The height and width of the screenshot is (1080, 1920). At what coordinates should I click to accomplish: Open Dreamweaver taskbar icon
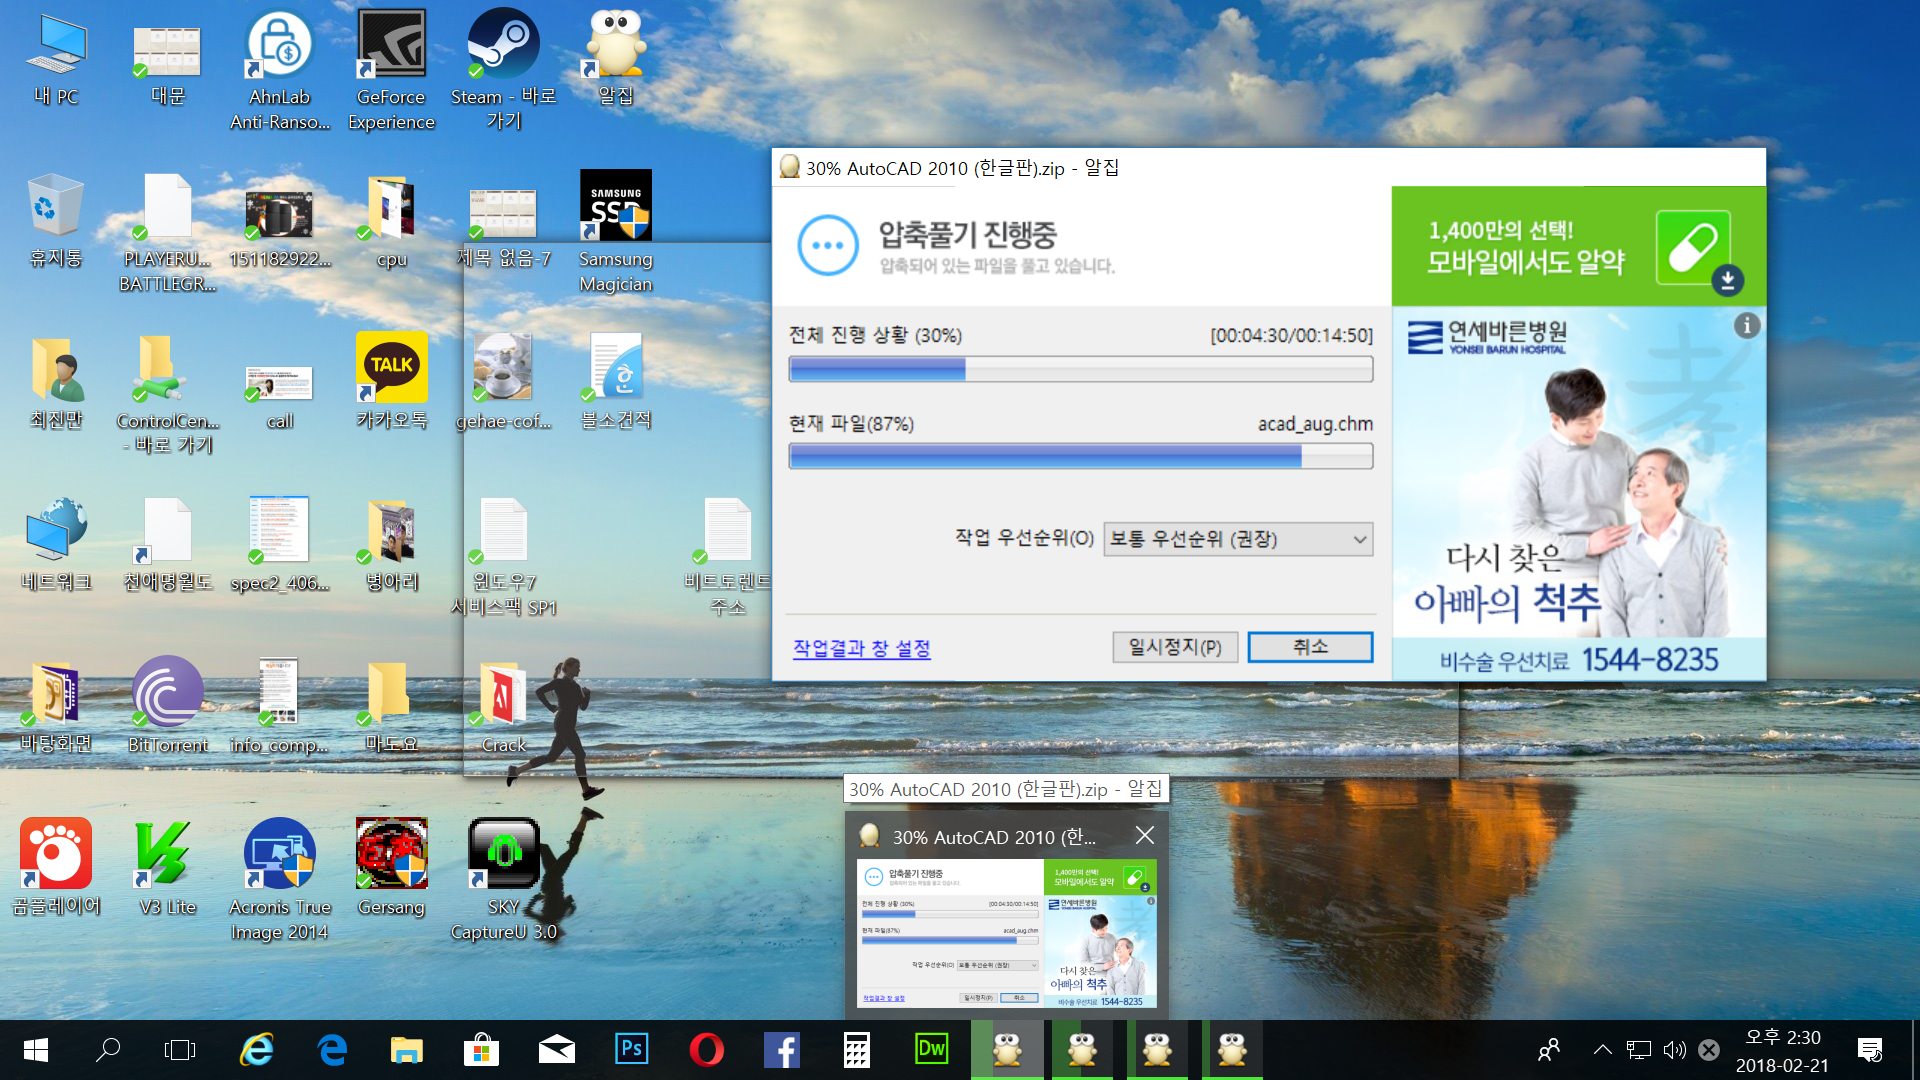[931, 1049]
